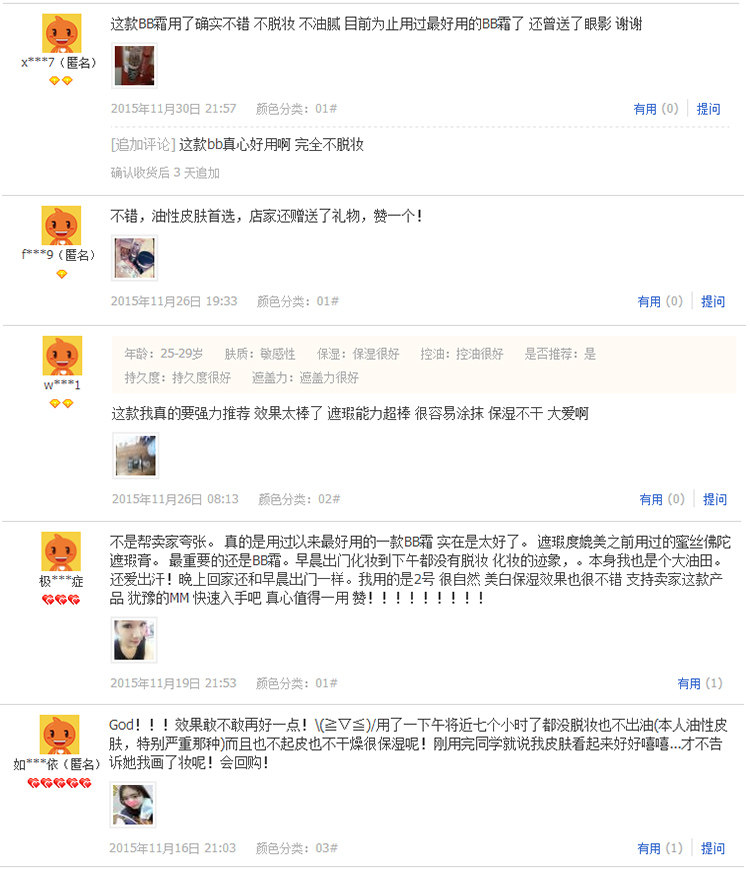Click red heart rating badges under 极***症
The height and width of the screenshot is (888, 750).
tap(61, 599)
